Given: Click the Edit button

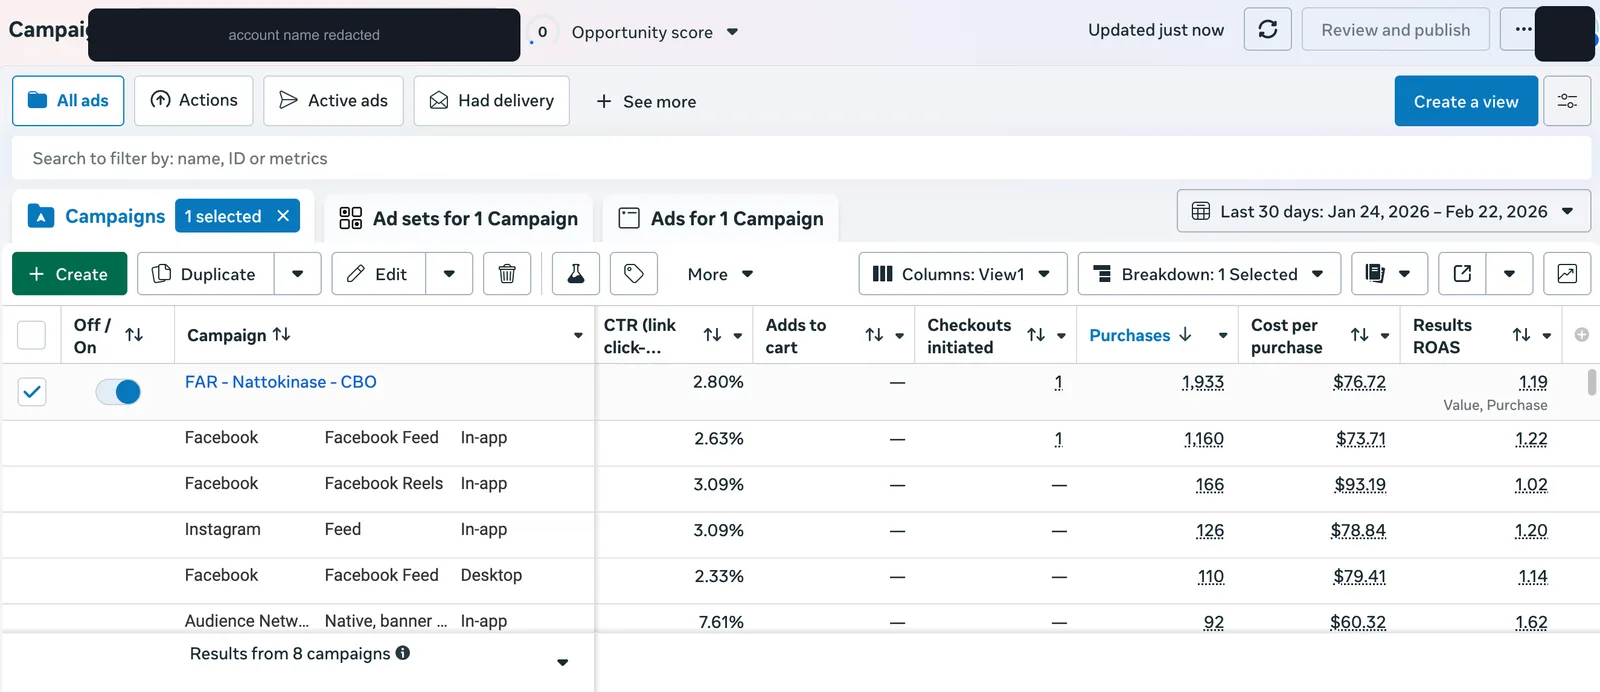Looking at the screenshot, I should coord(378,274).
